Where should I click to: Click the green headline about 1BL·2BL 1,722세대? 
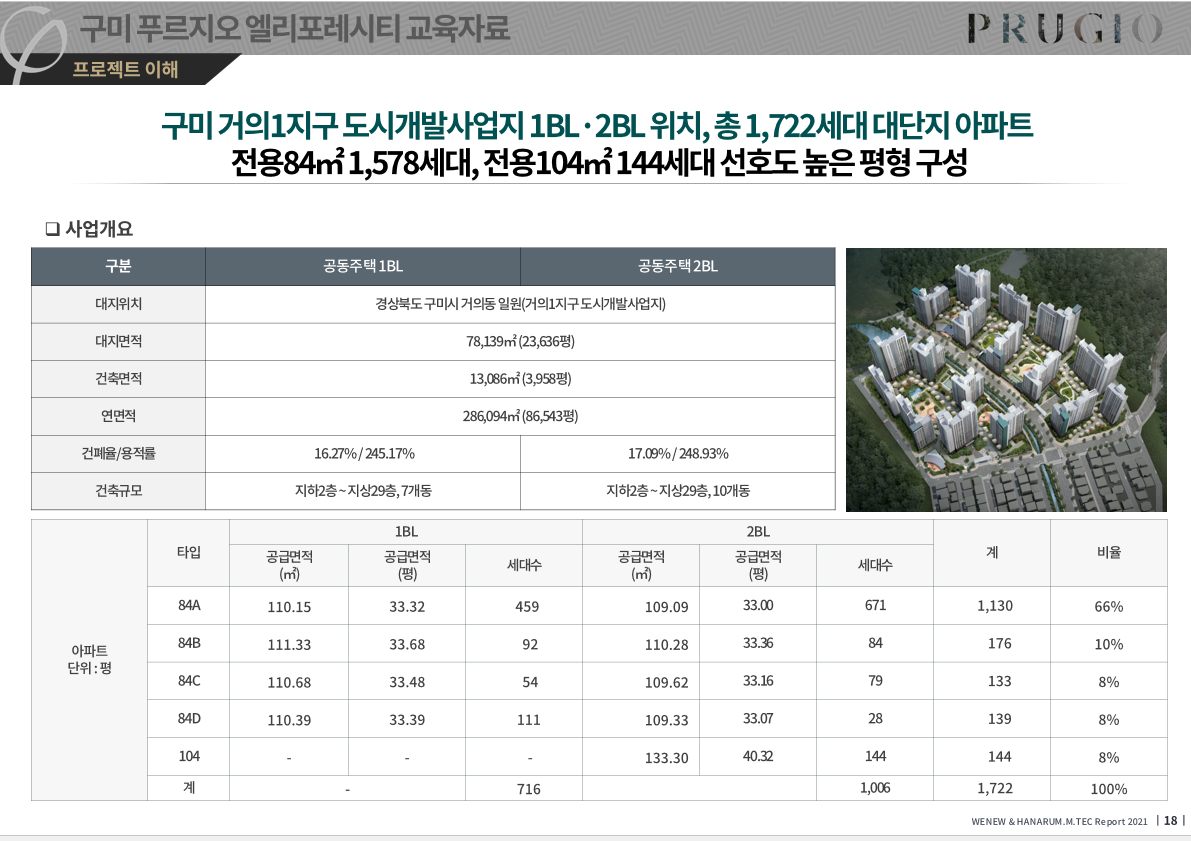pos(596,125)
